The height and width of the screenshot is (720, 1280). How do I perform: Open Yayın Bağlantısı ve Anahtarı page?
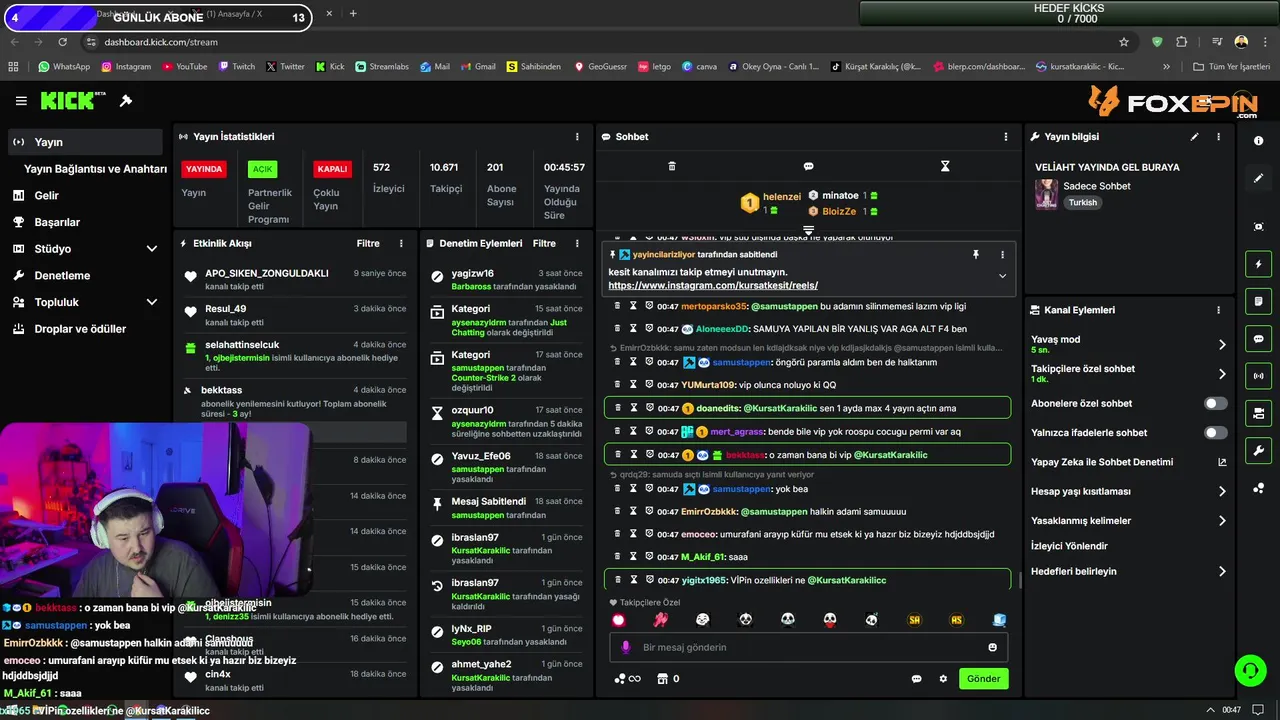95,169
